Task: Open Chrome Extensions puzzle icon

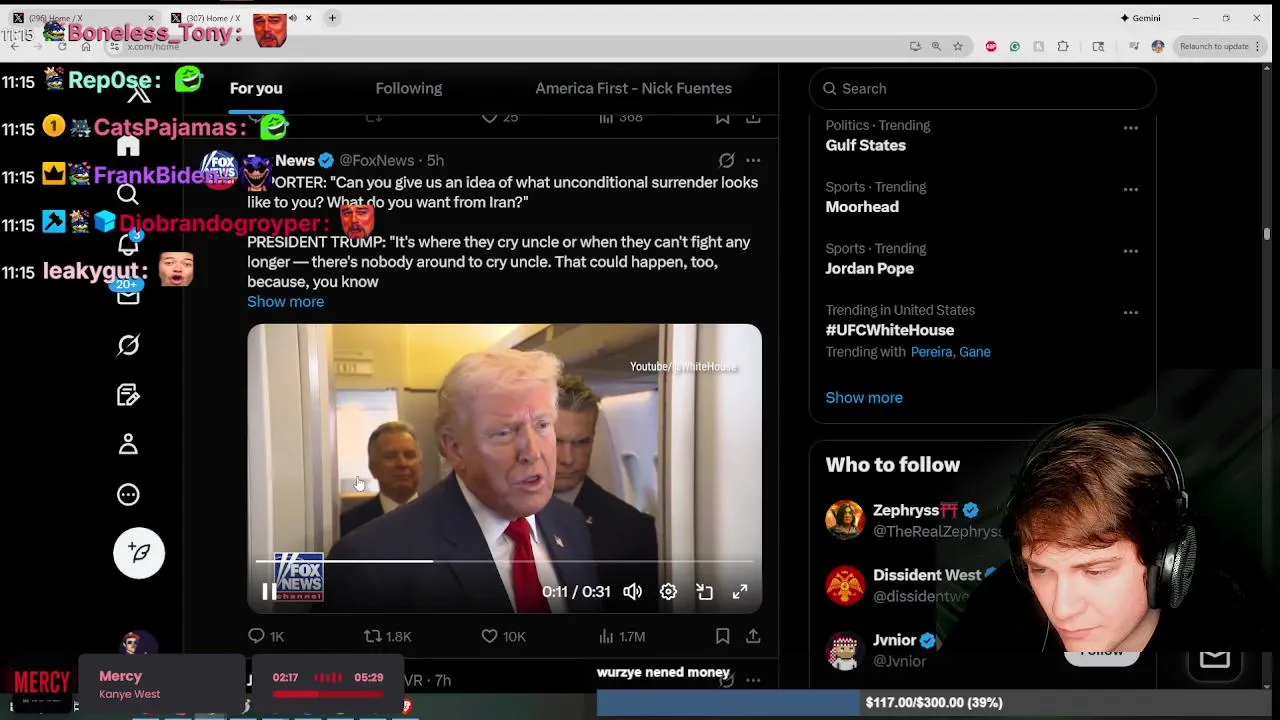Action: [x=1063, y=46]
